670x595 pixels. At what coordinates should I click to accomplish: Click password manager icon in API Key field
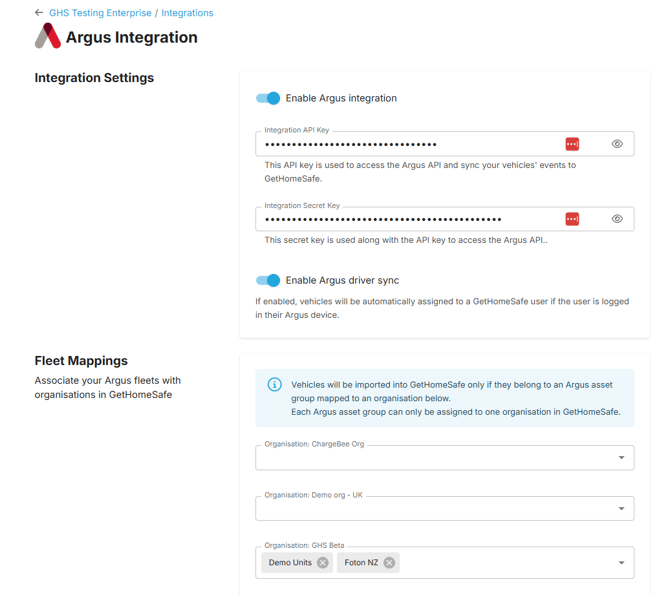[572, 144]
